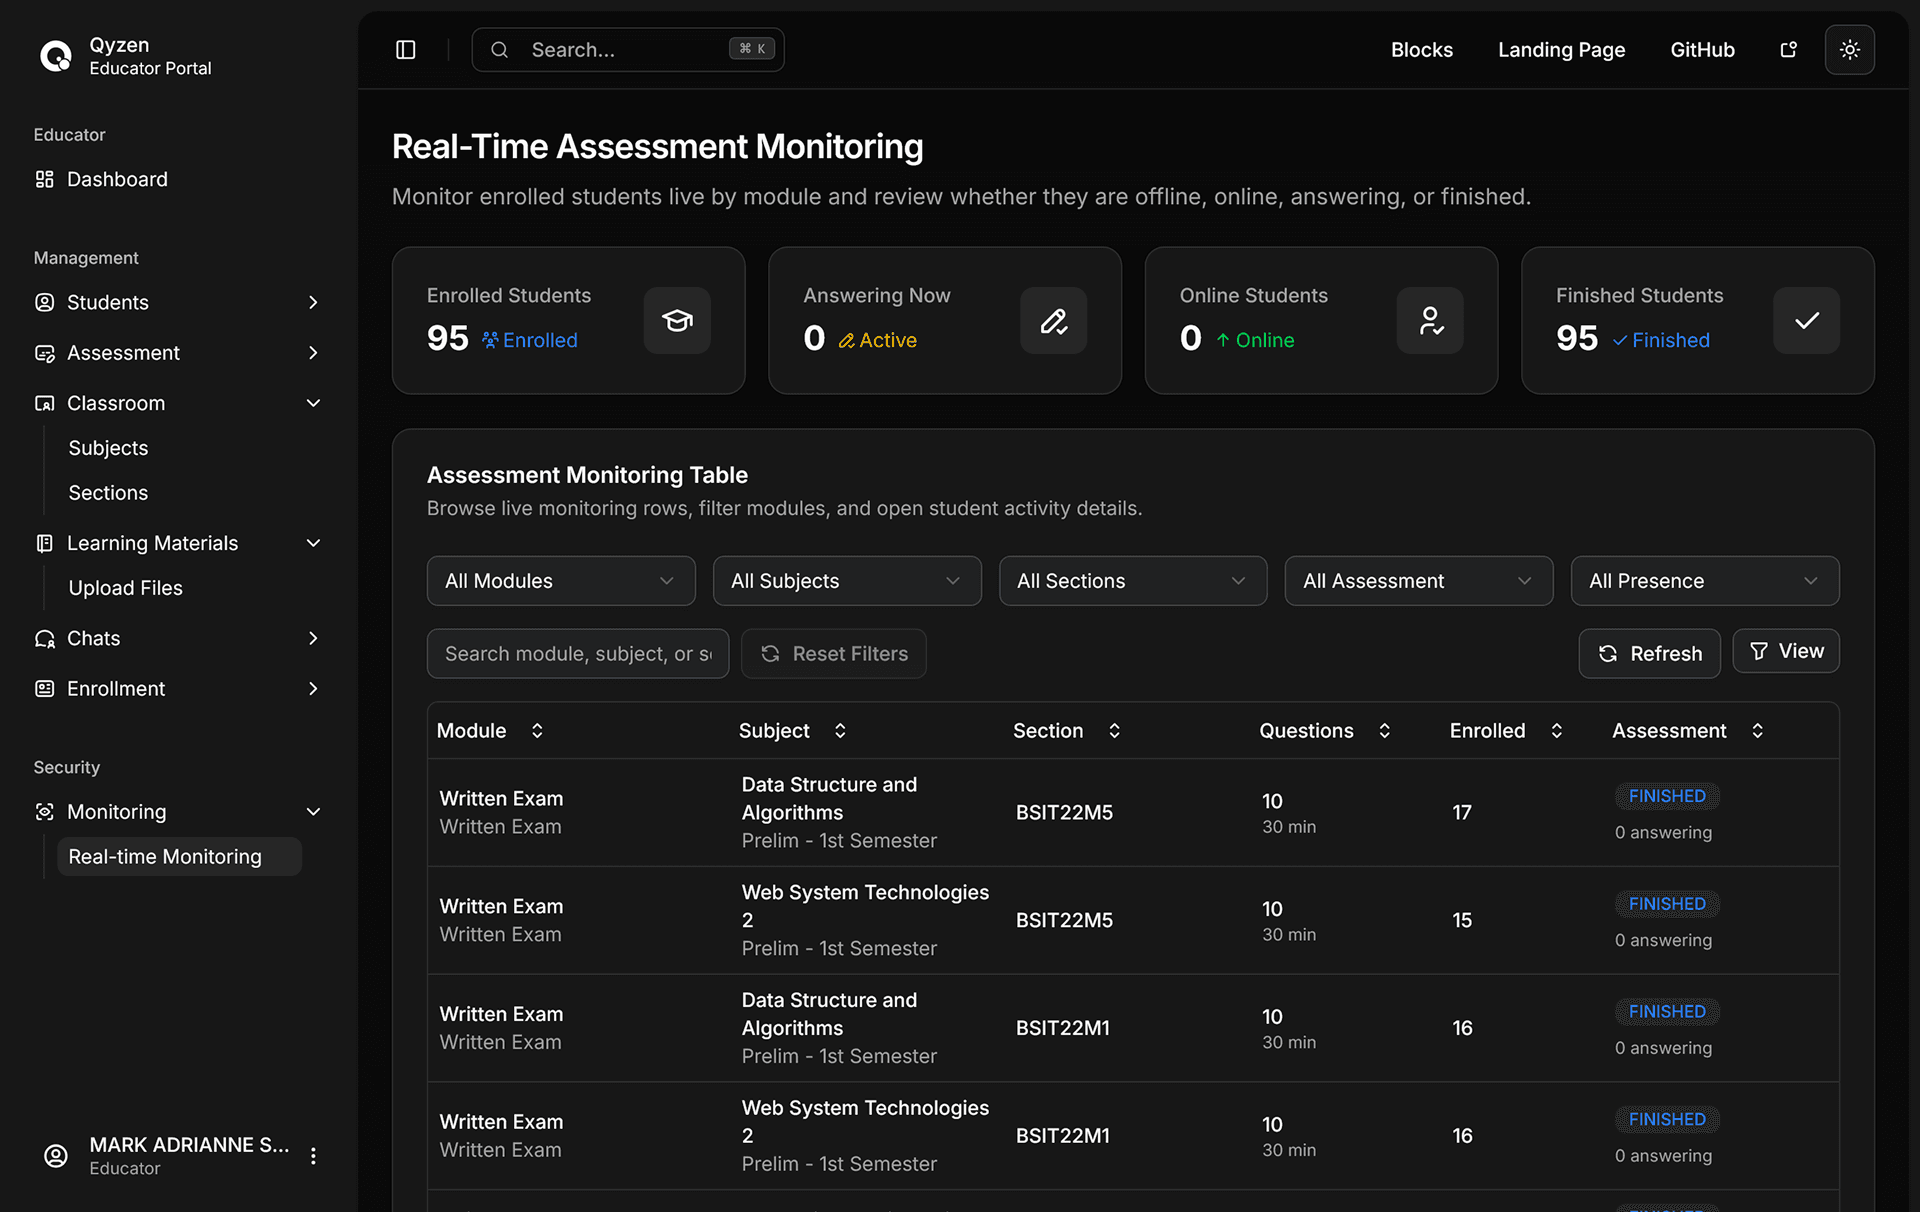Sort table by Assessment column

click(1758, 731)
